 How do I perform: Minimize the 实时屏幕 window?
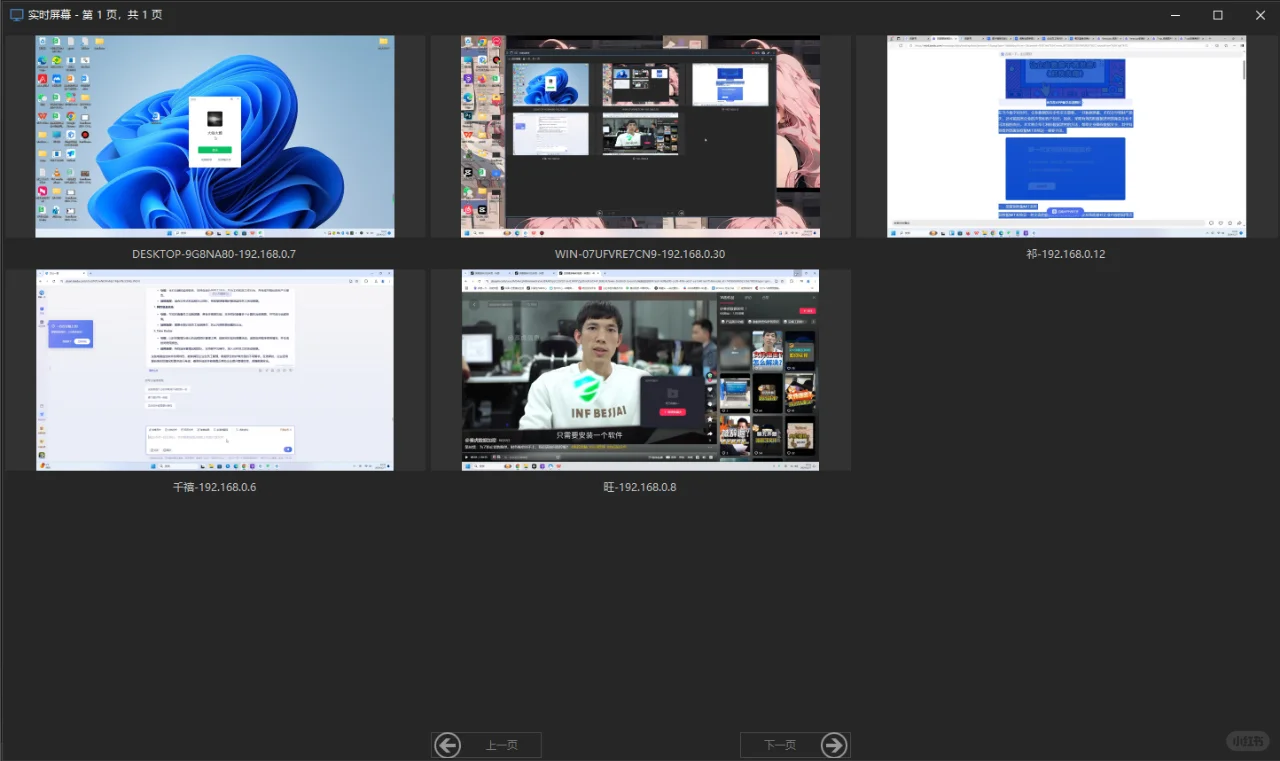[x=1175, y=15]
